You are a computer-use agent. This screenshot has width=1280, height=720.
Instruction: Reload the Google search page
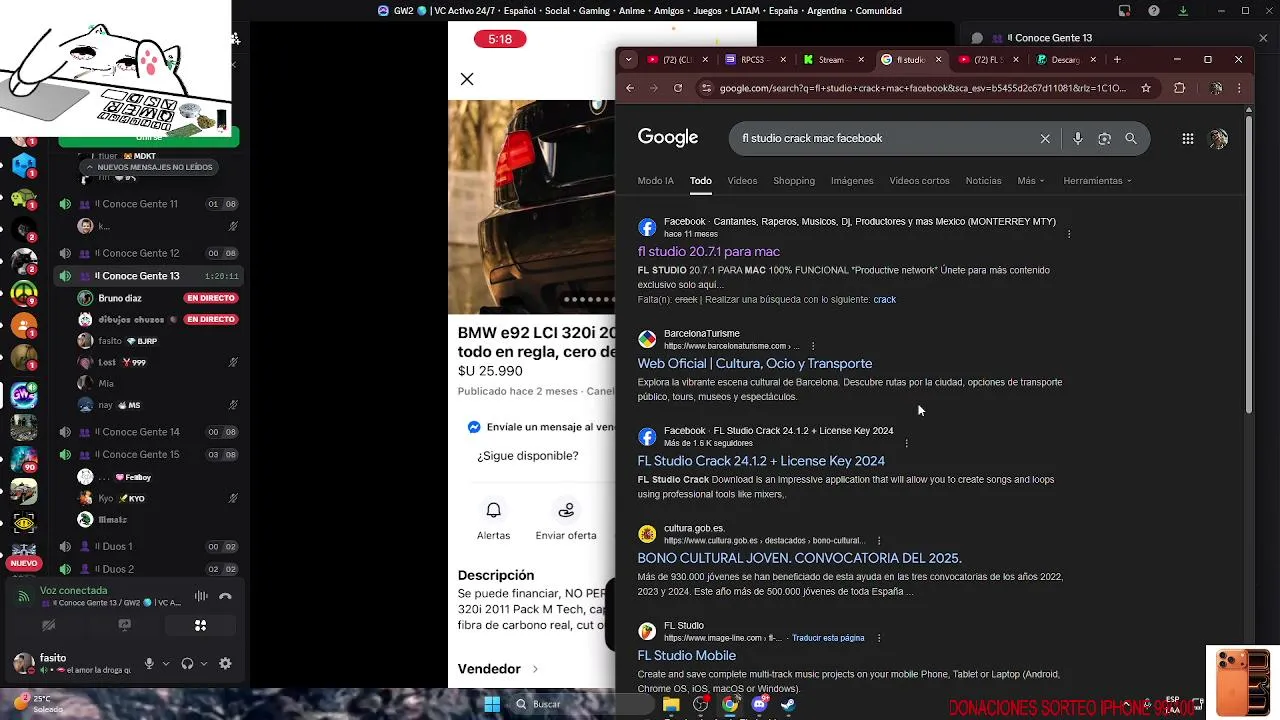pyautogui.click(x=678, y=88)
